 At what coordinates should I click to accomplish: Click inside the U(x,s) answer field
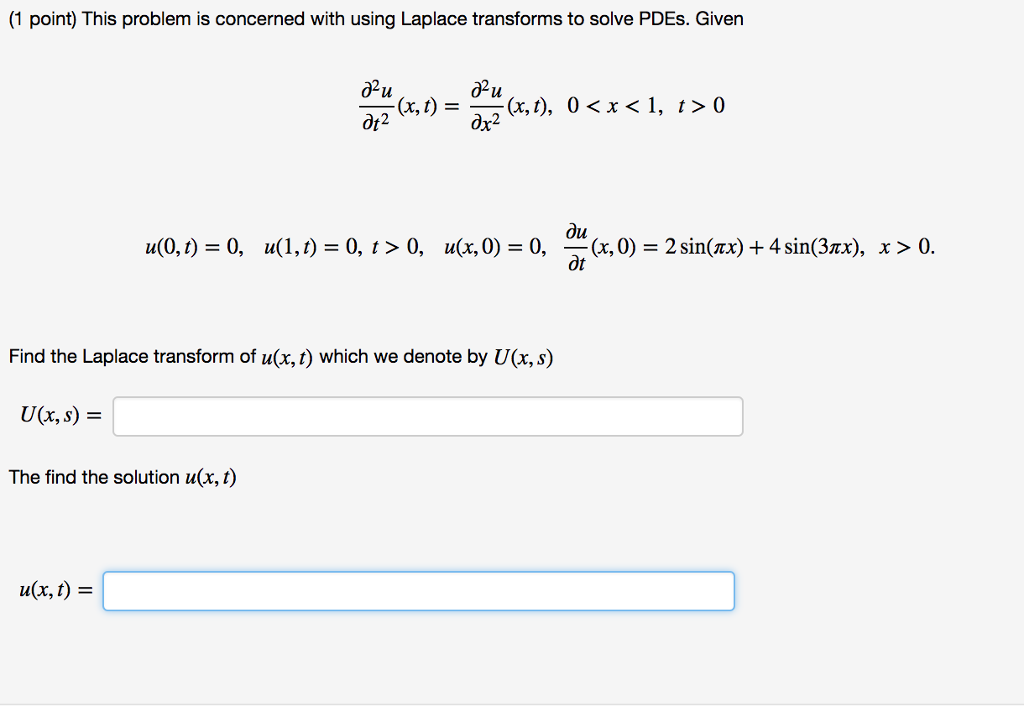point(430,416)
